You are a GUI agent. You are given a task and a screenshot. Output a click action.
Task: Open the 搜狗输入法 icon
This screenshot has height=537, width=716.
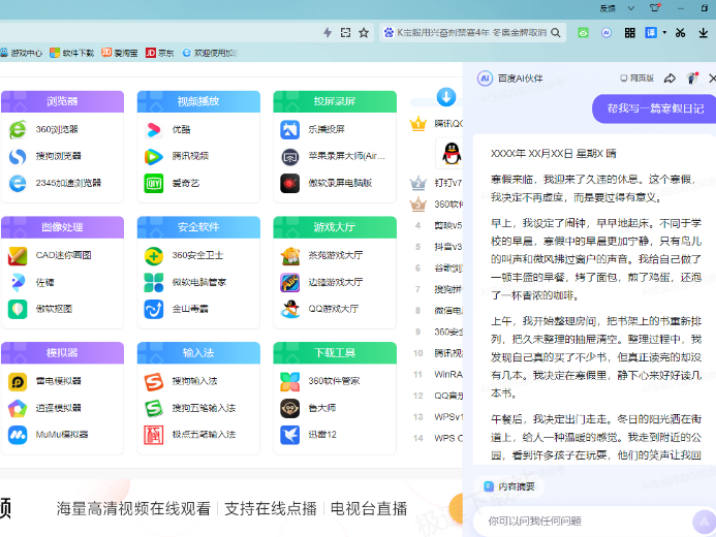[153, 381]
